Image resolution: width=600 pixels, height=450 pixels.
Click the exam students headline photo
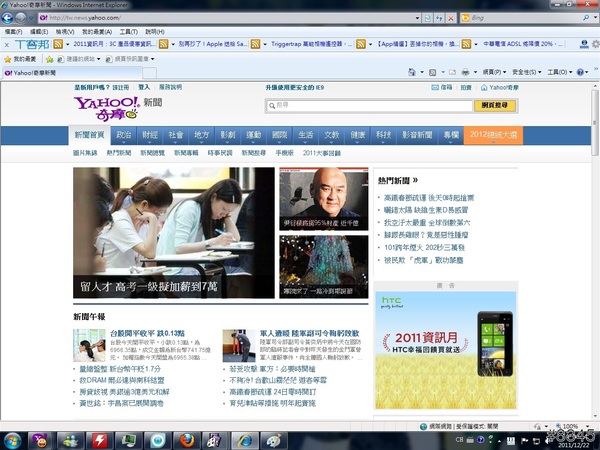173,232
